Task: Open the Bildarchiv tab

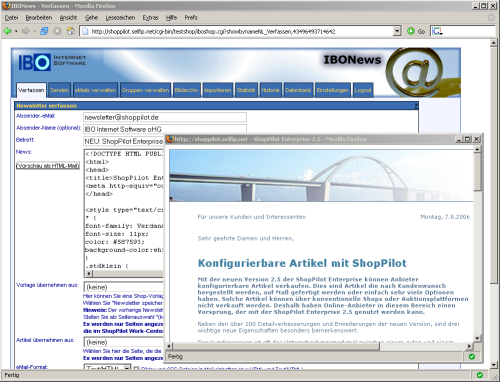Action: click(186, 90)
